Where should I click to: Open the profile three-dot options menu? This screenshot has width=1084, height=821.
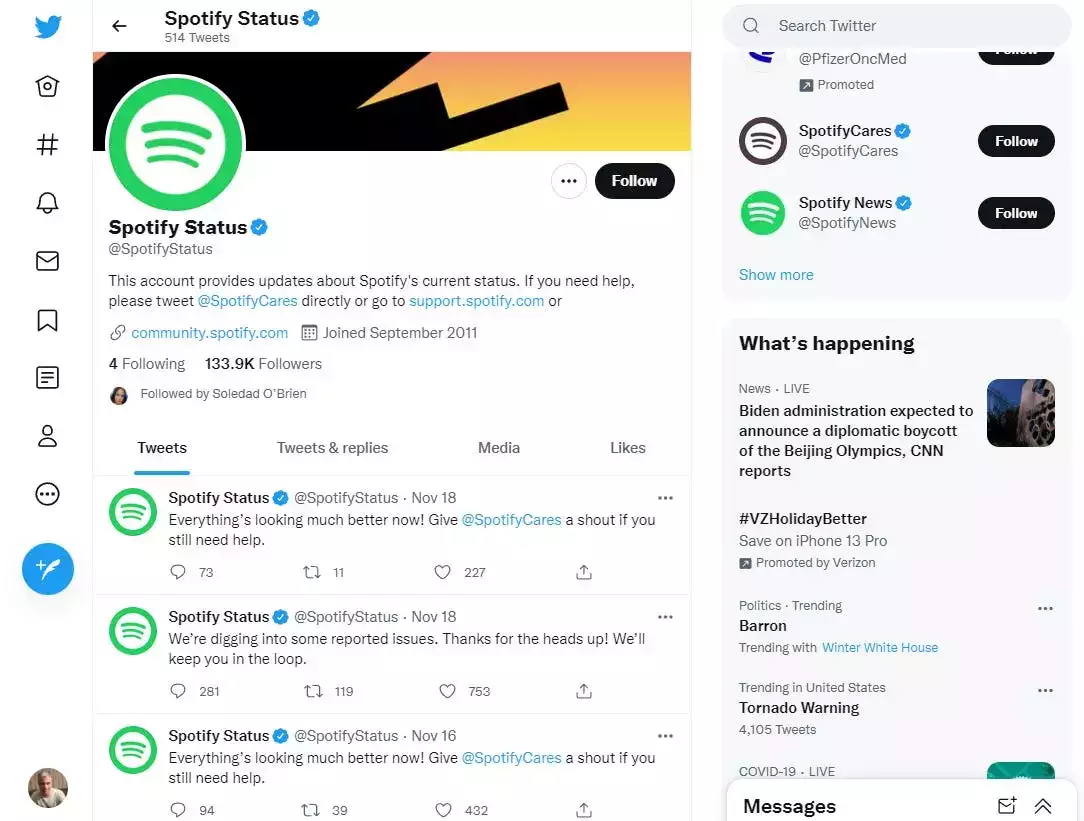(569, 181)
